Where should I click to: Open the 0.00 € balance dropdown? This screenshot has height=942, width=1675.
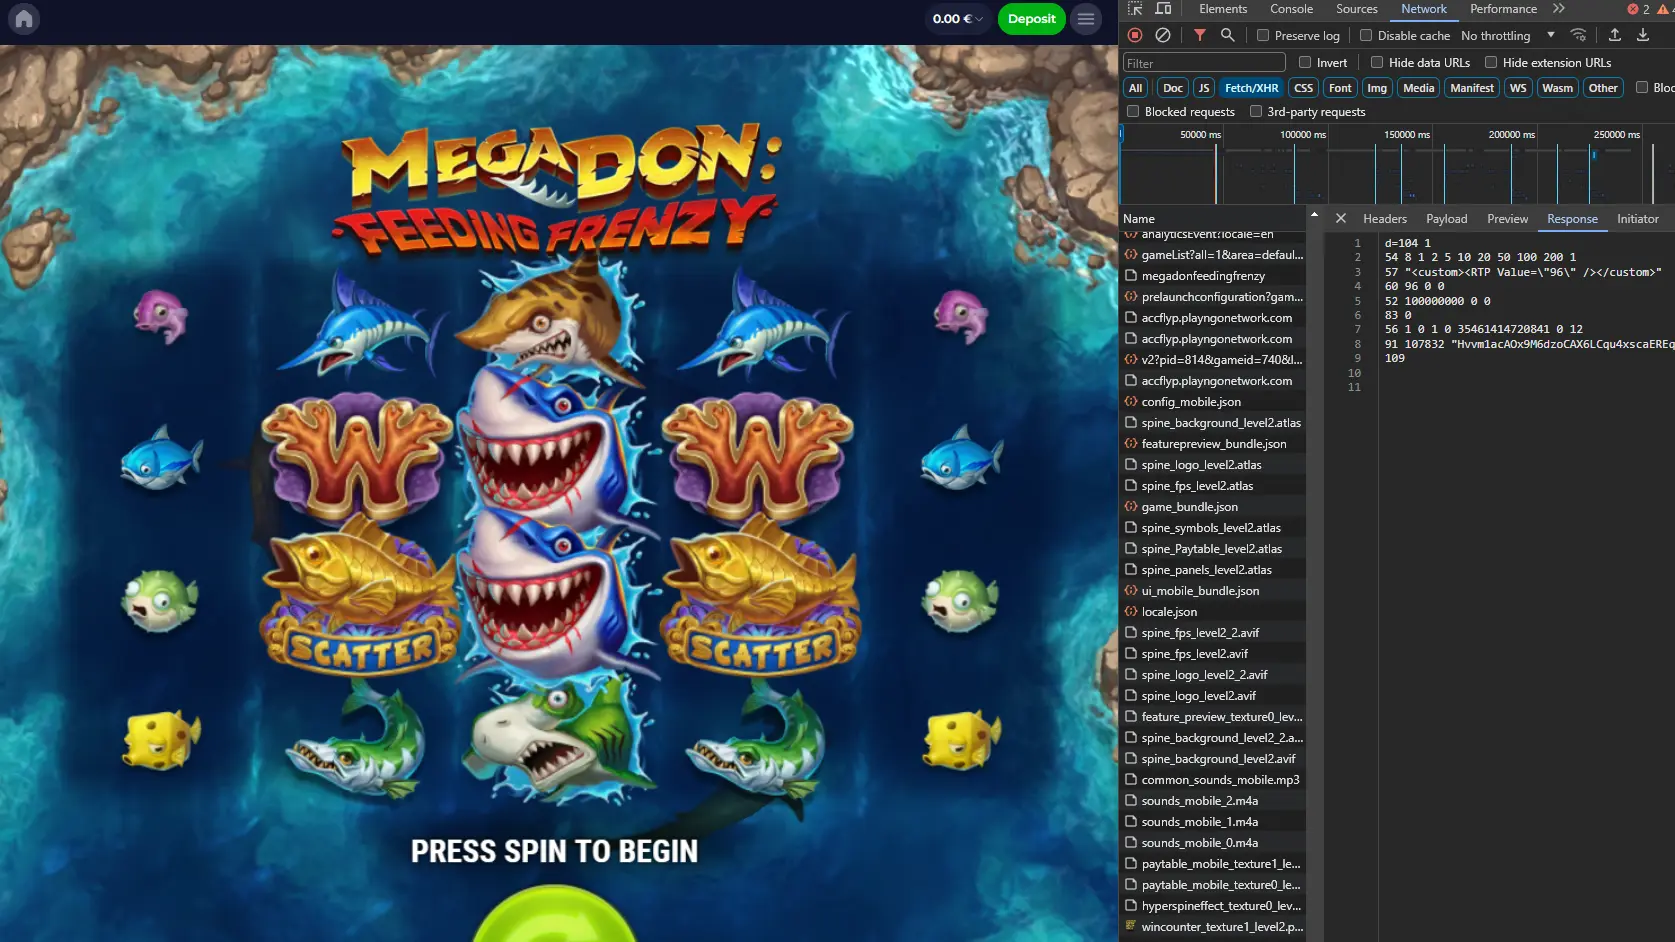[957, 19]
